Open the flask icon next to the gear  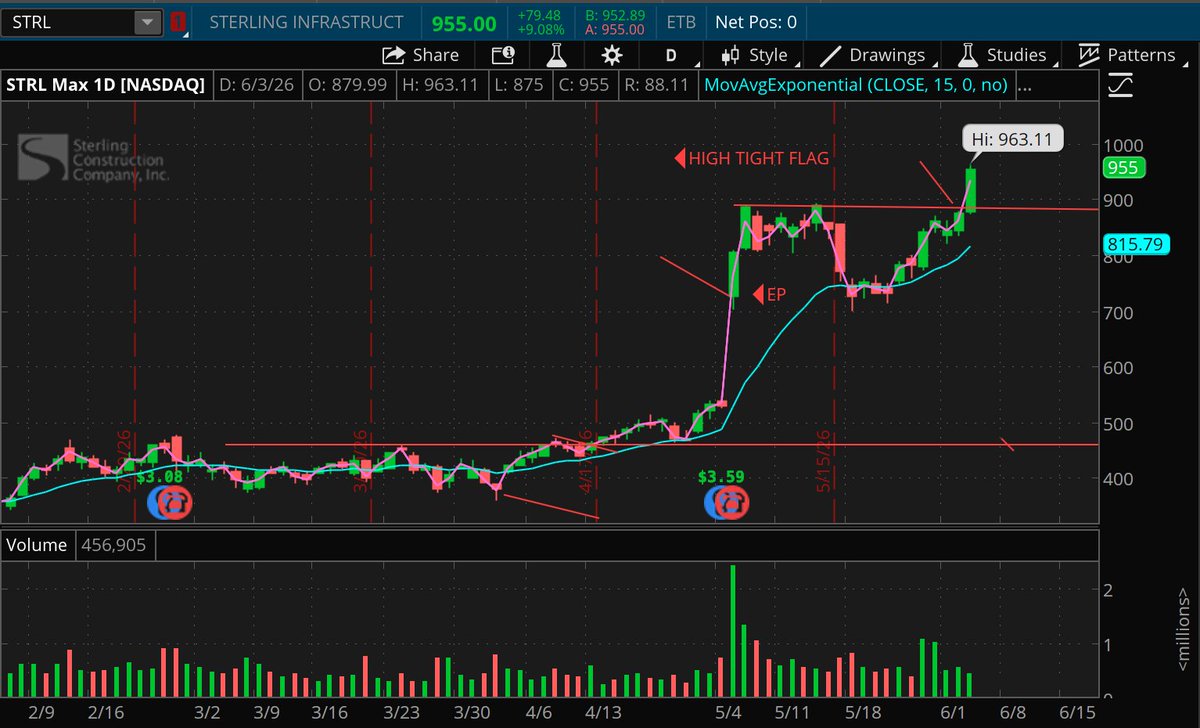point(556,55)
